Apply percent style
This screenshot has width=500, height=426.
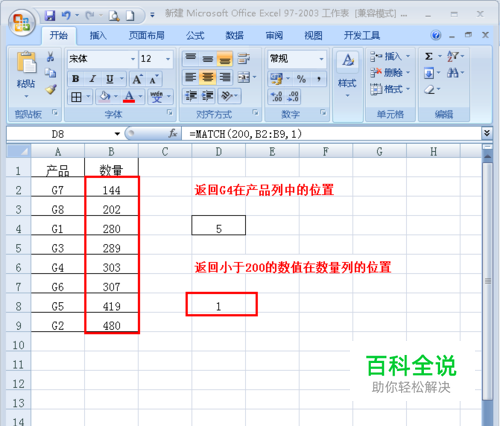(x=301, y=79)
